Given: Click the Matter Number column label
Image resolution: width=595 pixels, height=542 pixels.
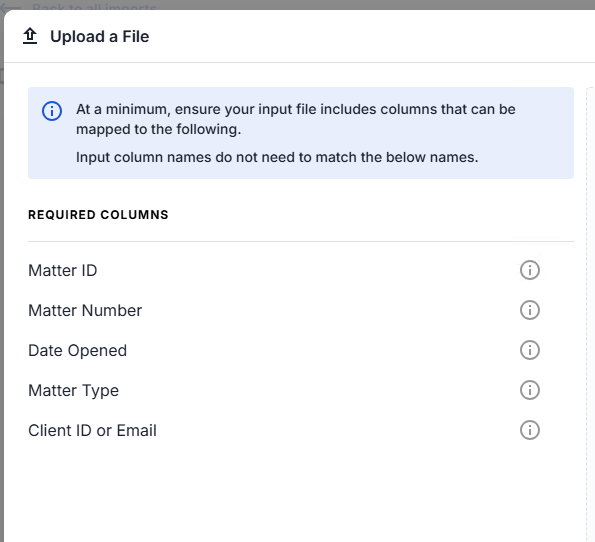Looking at the screenshot, I should tap(85, 310).
